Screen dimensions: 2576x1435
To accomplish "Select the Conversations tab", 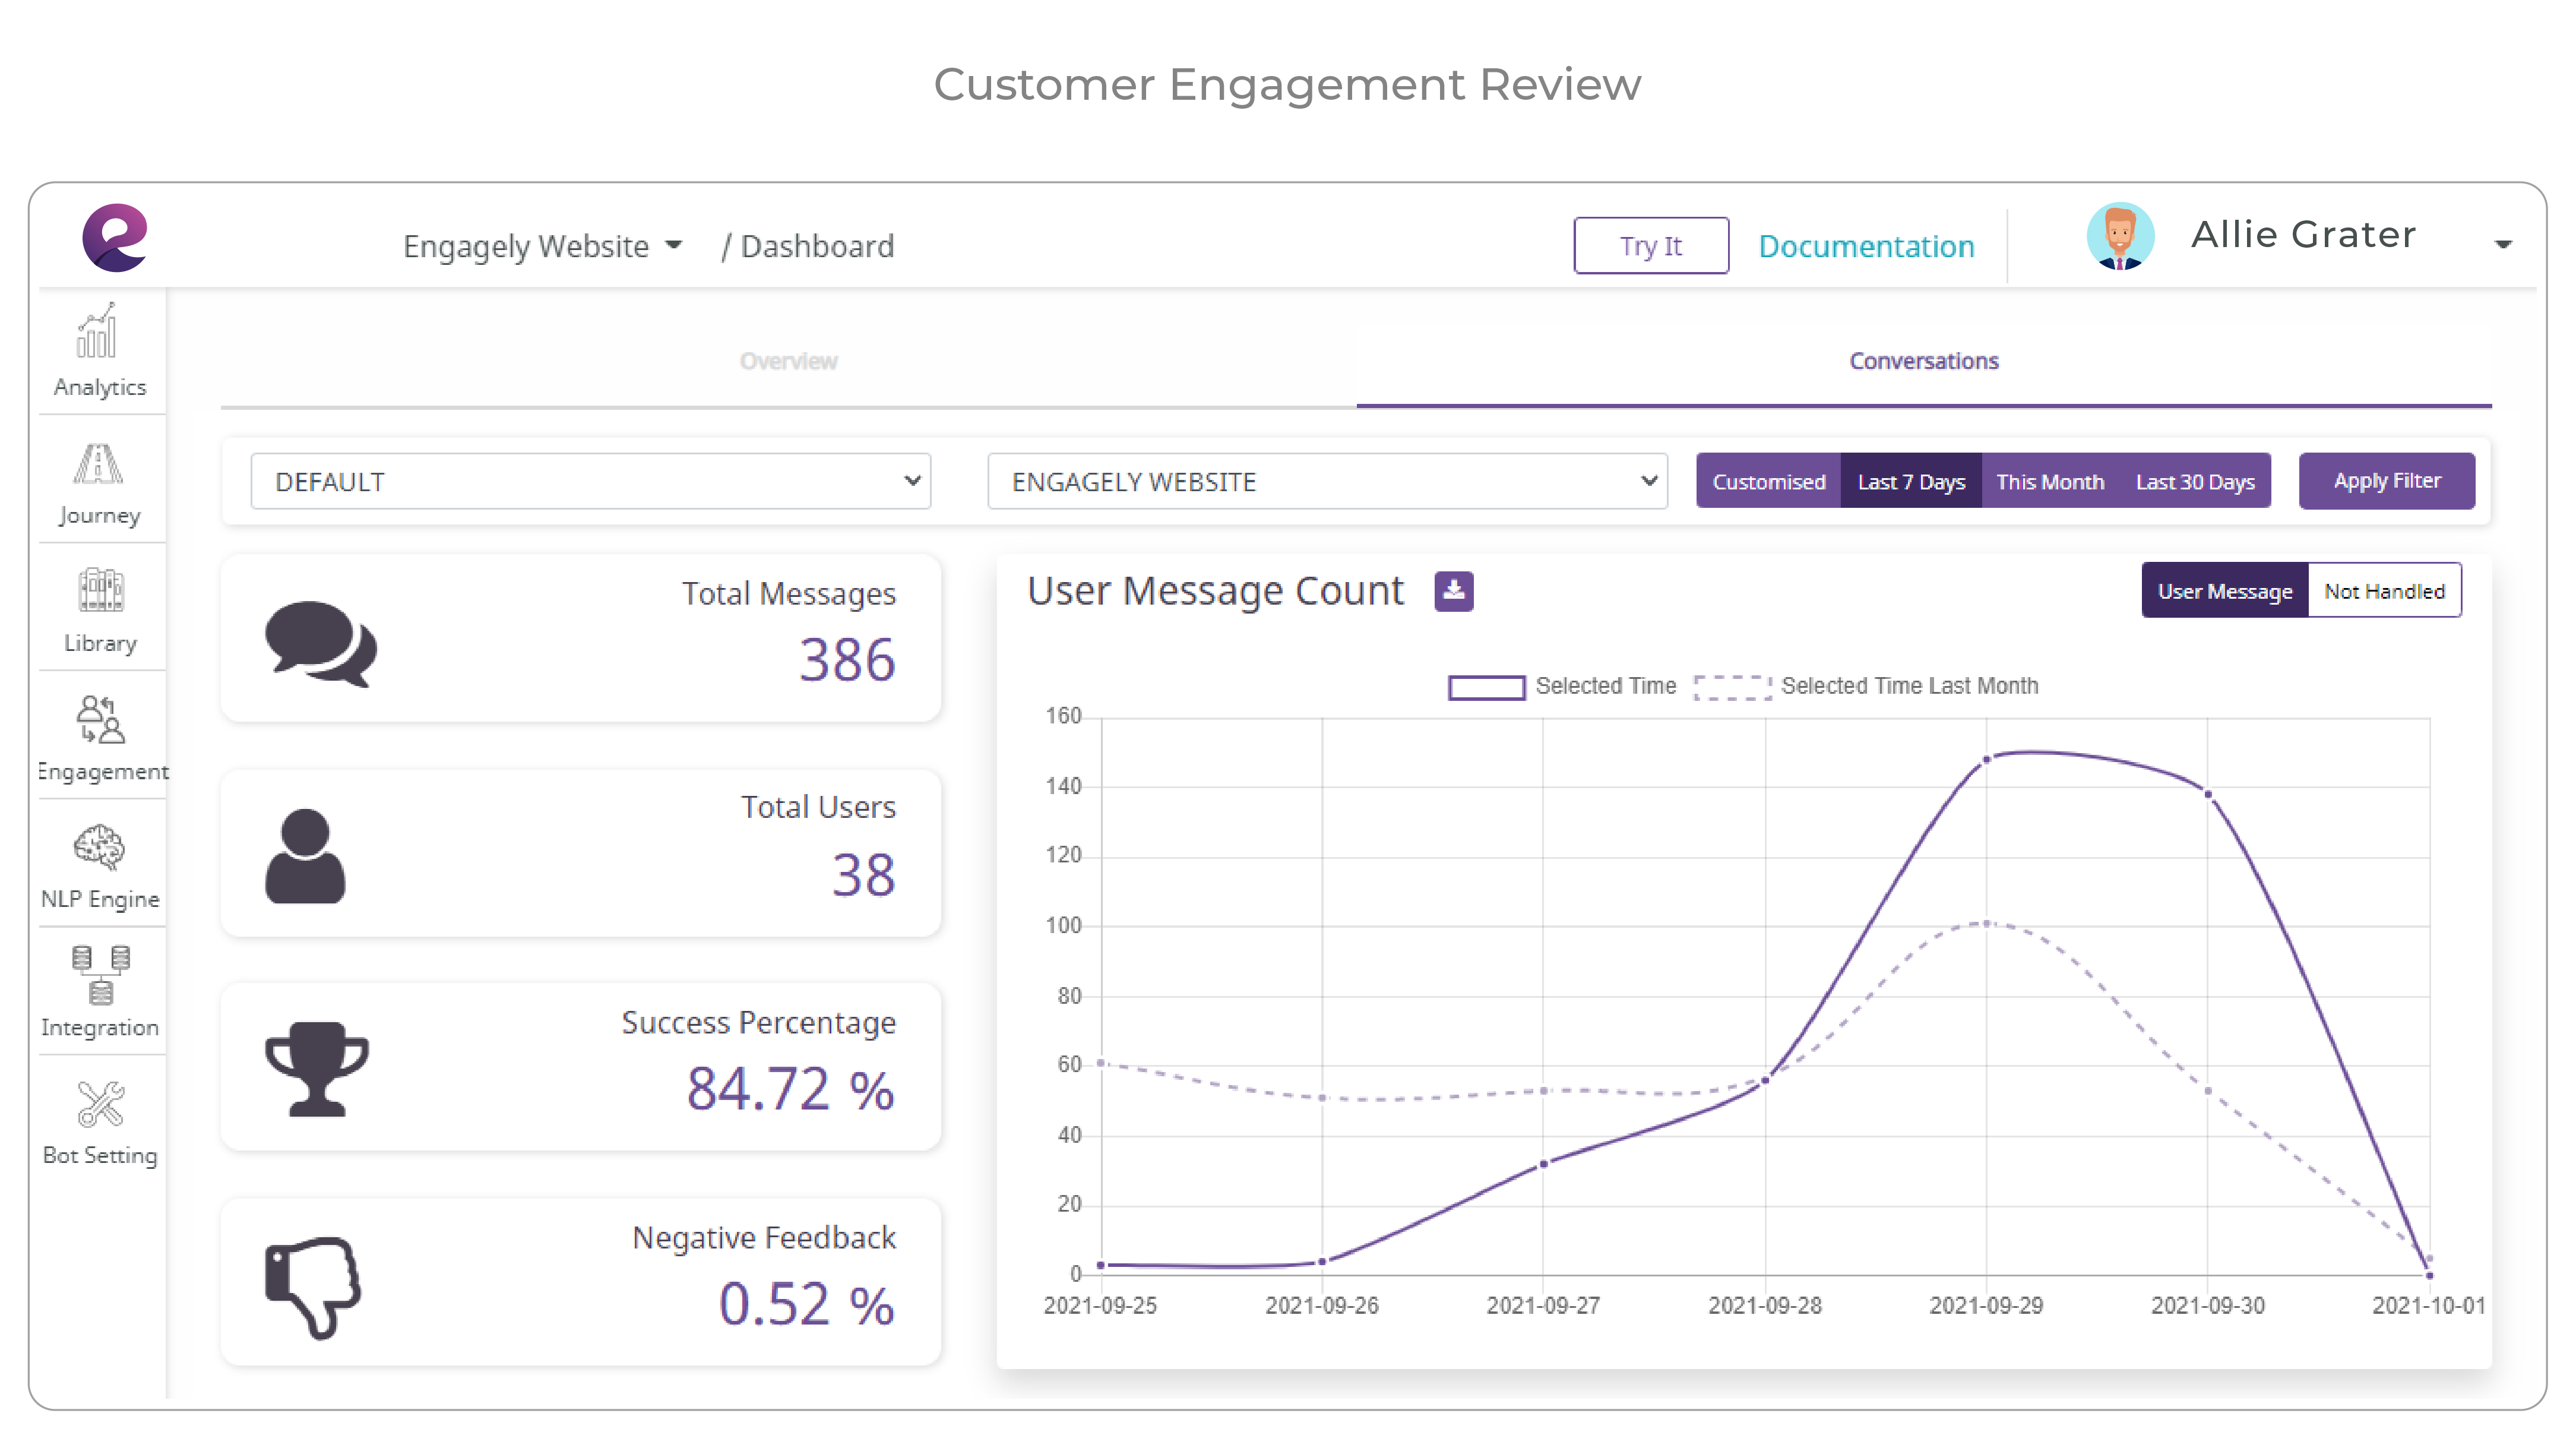I will [1922, 361].
